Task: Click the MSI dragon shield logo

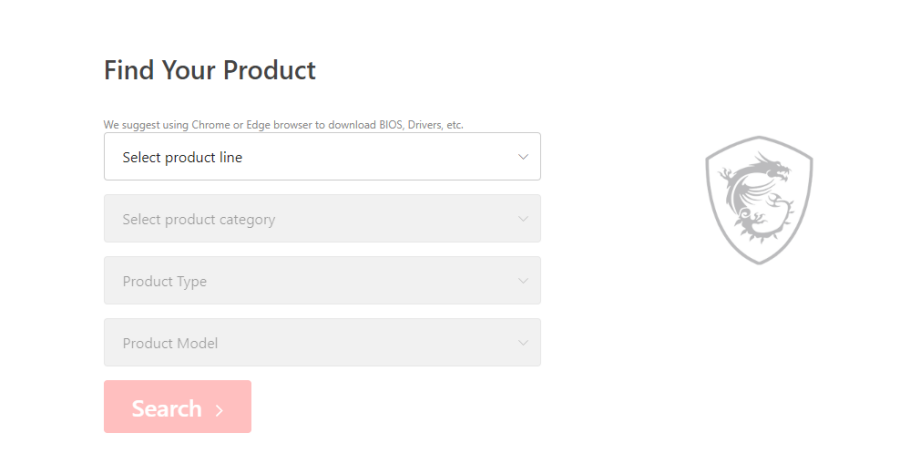Action: tap(758, 201)
